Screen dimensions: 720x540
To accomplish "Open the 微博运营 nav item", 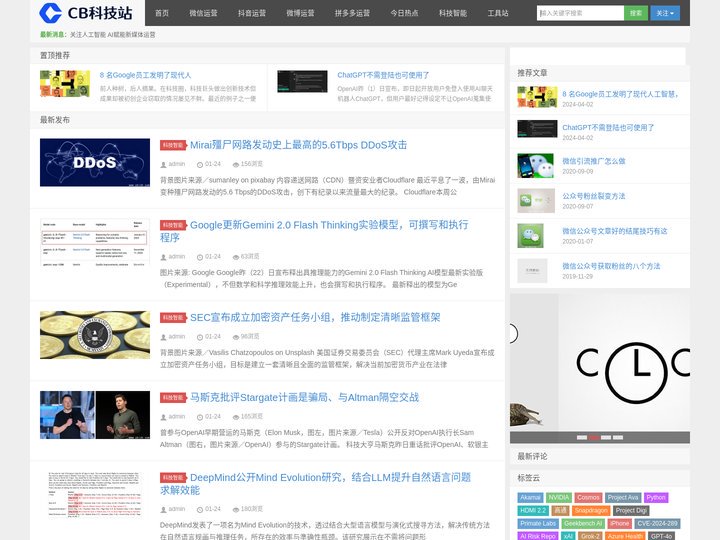I will point(300,13).
